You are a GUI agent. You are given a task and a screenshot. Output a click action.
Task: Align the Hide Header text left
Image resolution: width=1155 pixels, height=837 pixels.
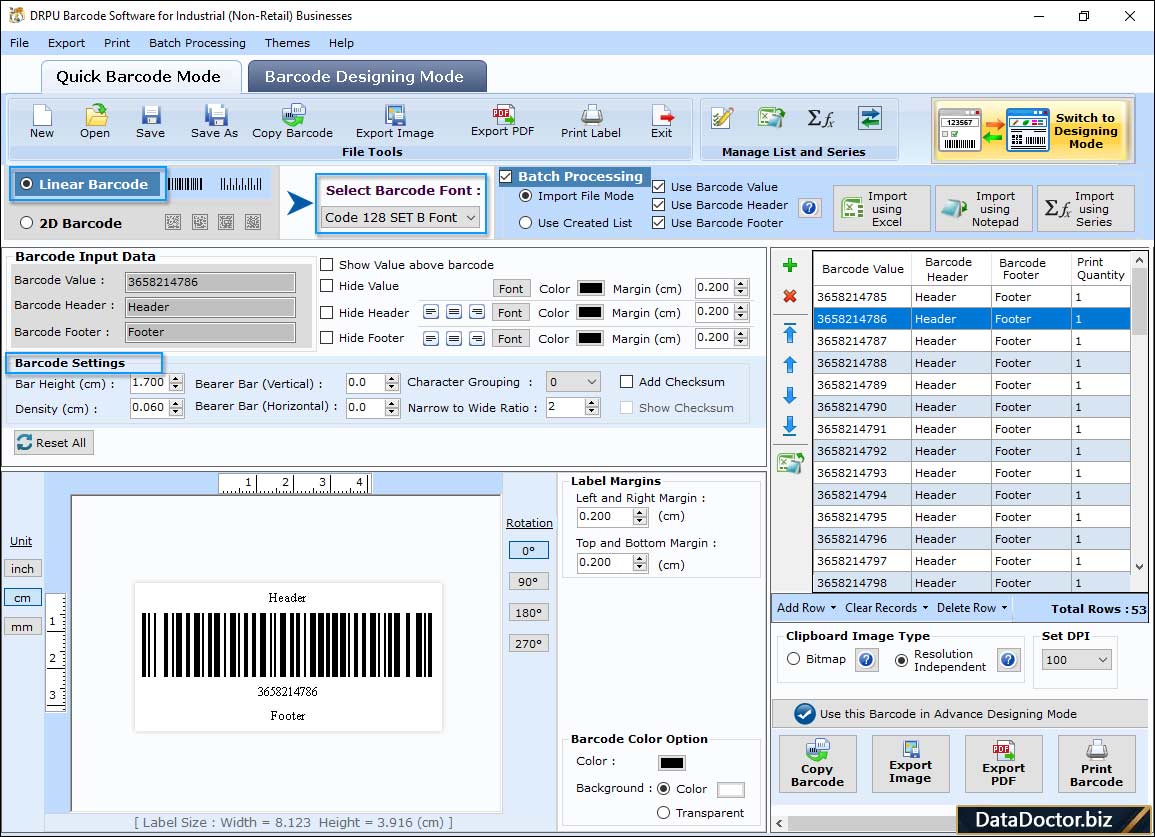click(x=431, y=312)
